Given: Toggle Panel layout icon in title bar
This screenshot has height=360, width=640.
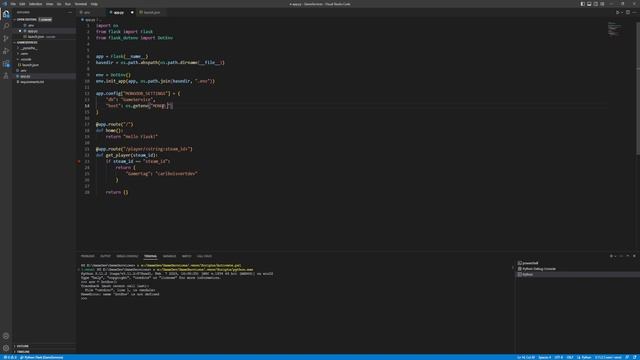Looking at the screenshot, I should 589,4.
